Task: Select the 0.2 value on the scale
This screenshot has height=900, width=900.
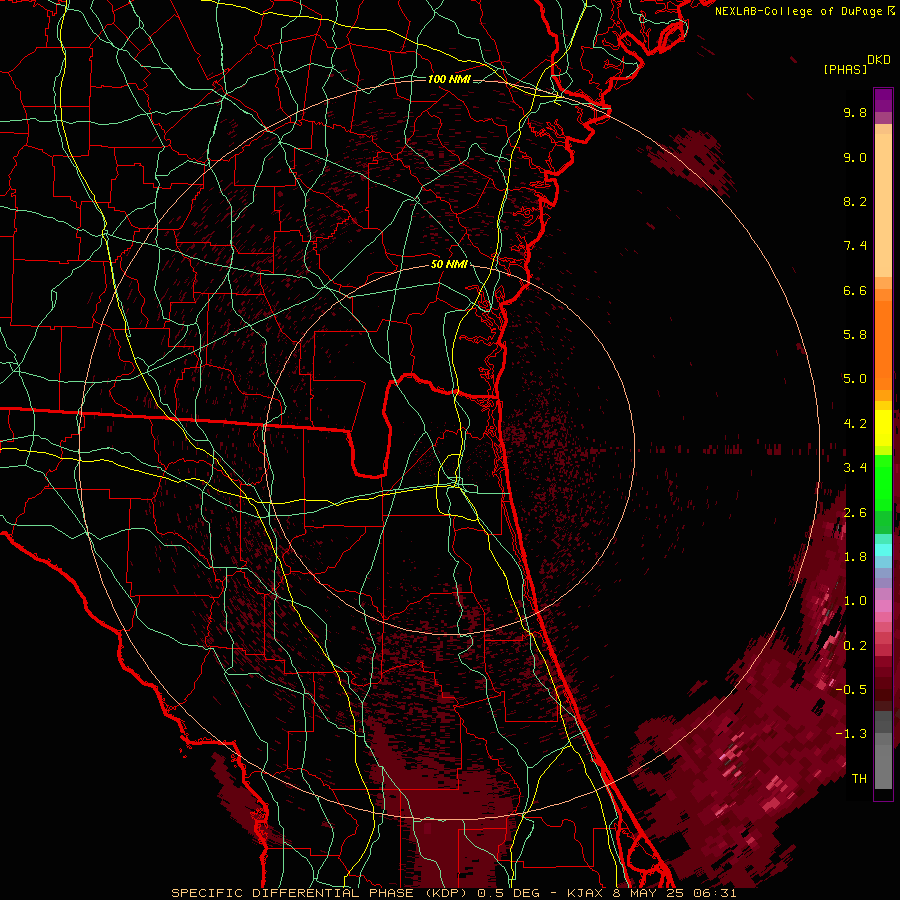Action: pos(855,646)
